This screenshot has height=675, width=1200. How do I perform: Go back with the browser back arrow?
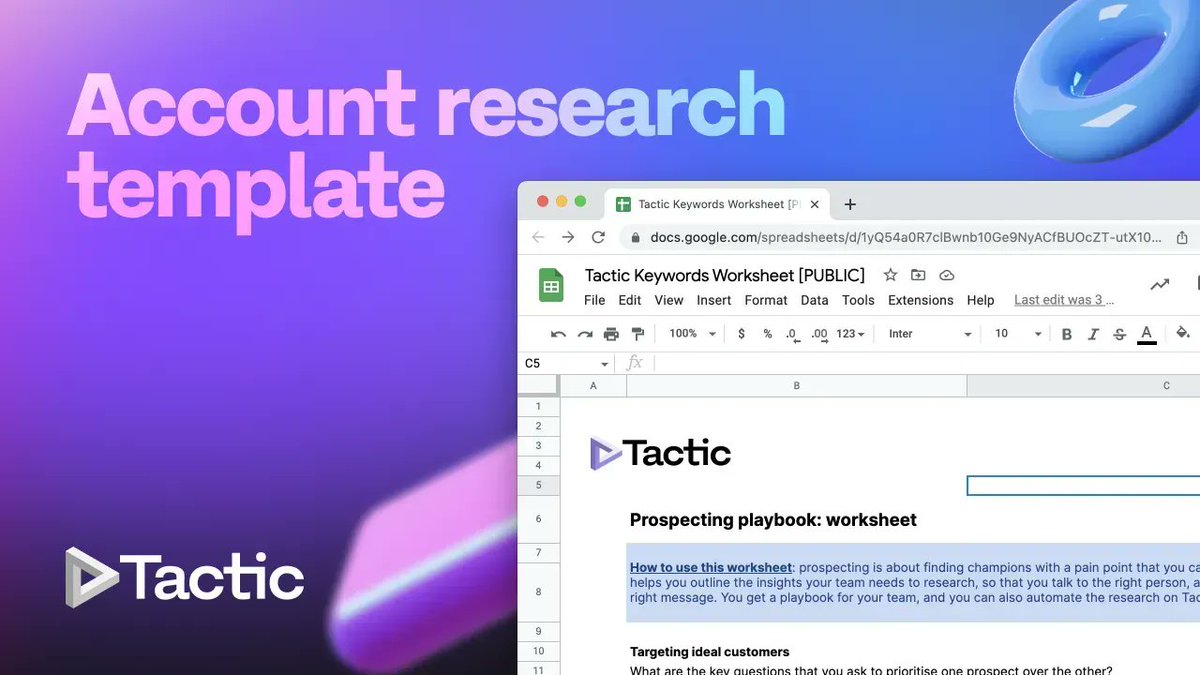click(x=538, y=237)
